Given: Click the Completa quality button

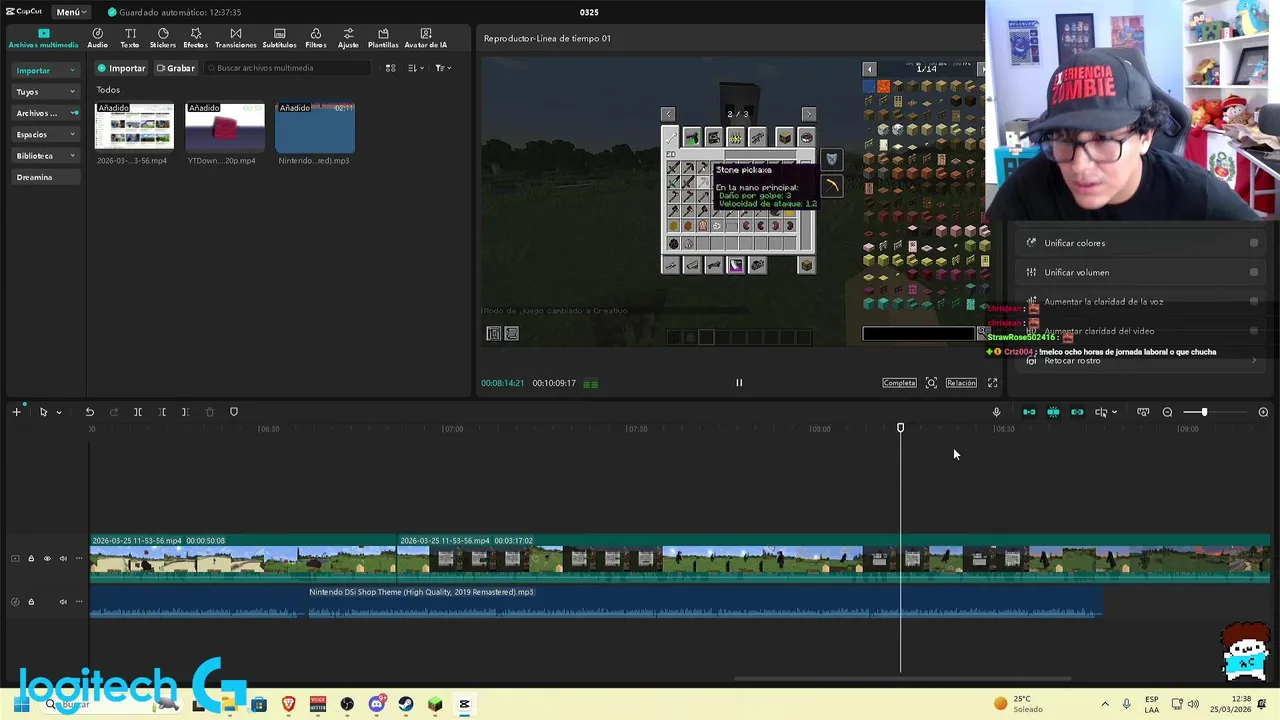Looking at the screenshot, I should 899,383.
